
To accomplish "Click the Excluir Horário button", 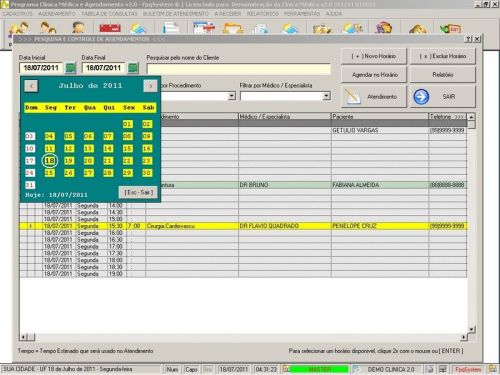I will click(443, 56).
